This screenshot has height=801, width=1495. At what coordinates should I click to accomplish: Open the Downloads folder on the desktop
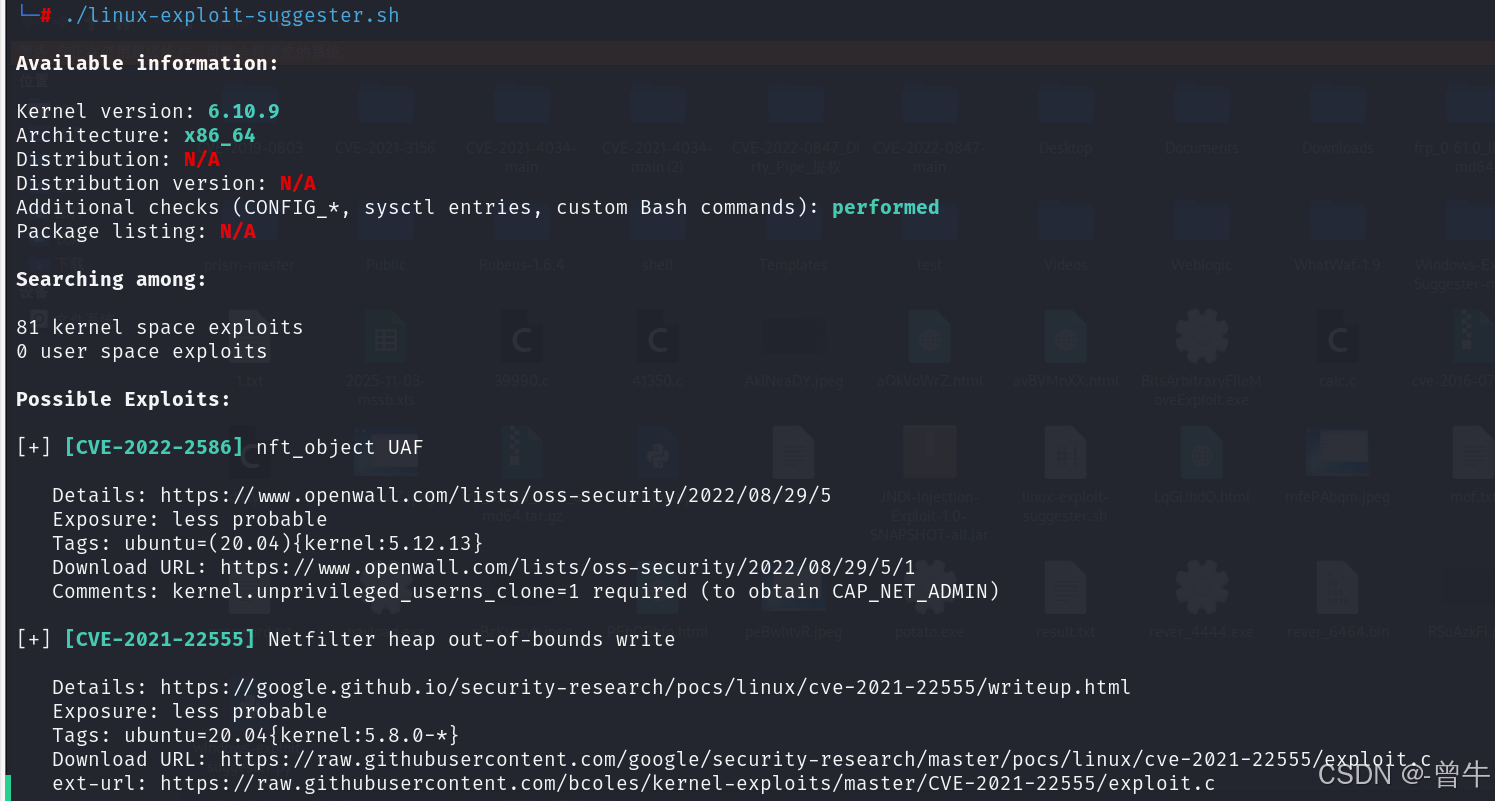(1338, 110)
